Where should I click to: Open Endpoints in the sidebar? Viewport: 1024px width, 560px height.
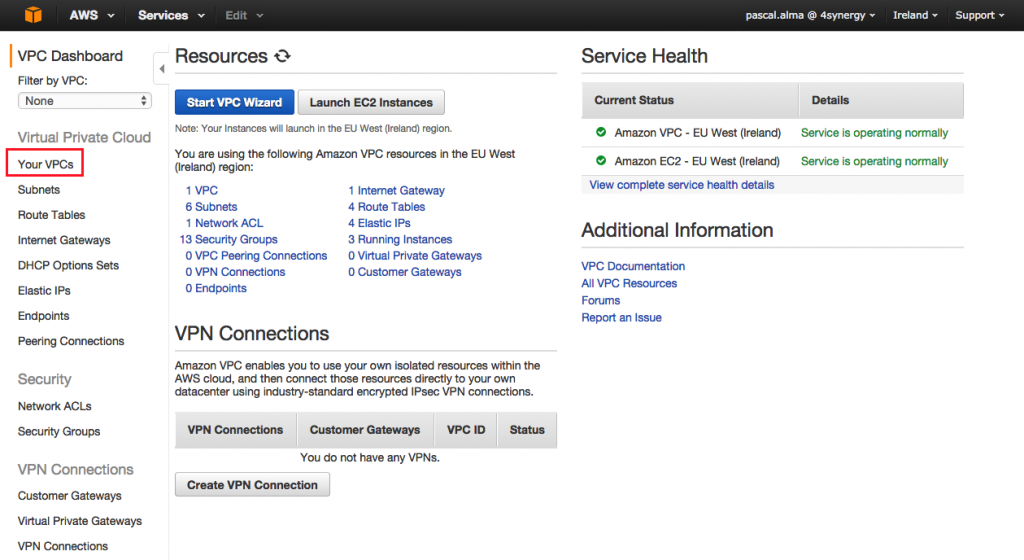(x=43, y=316)
